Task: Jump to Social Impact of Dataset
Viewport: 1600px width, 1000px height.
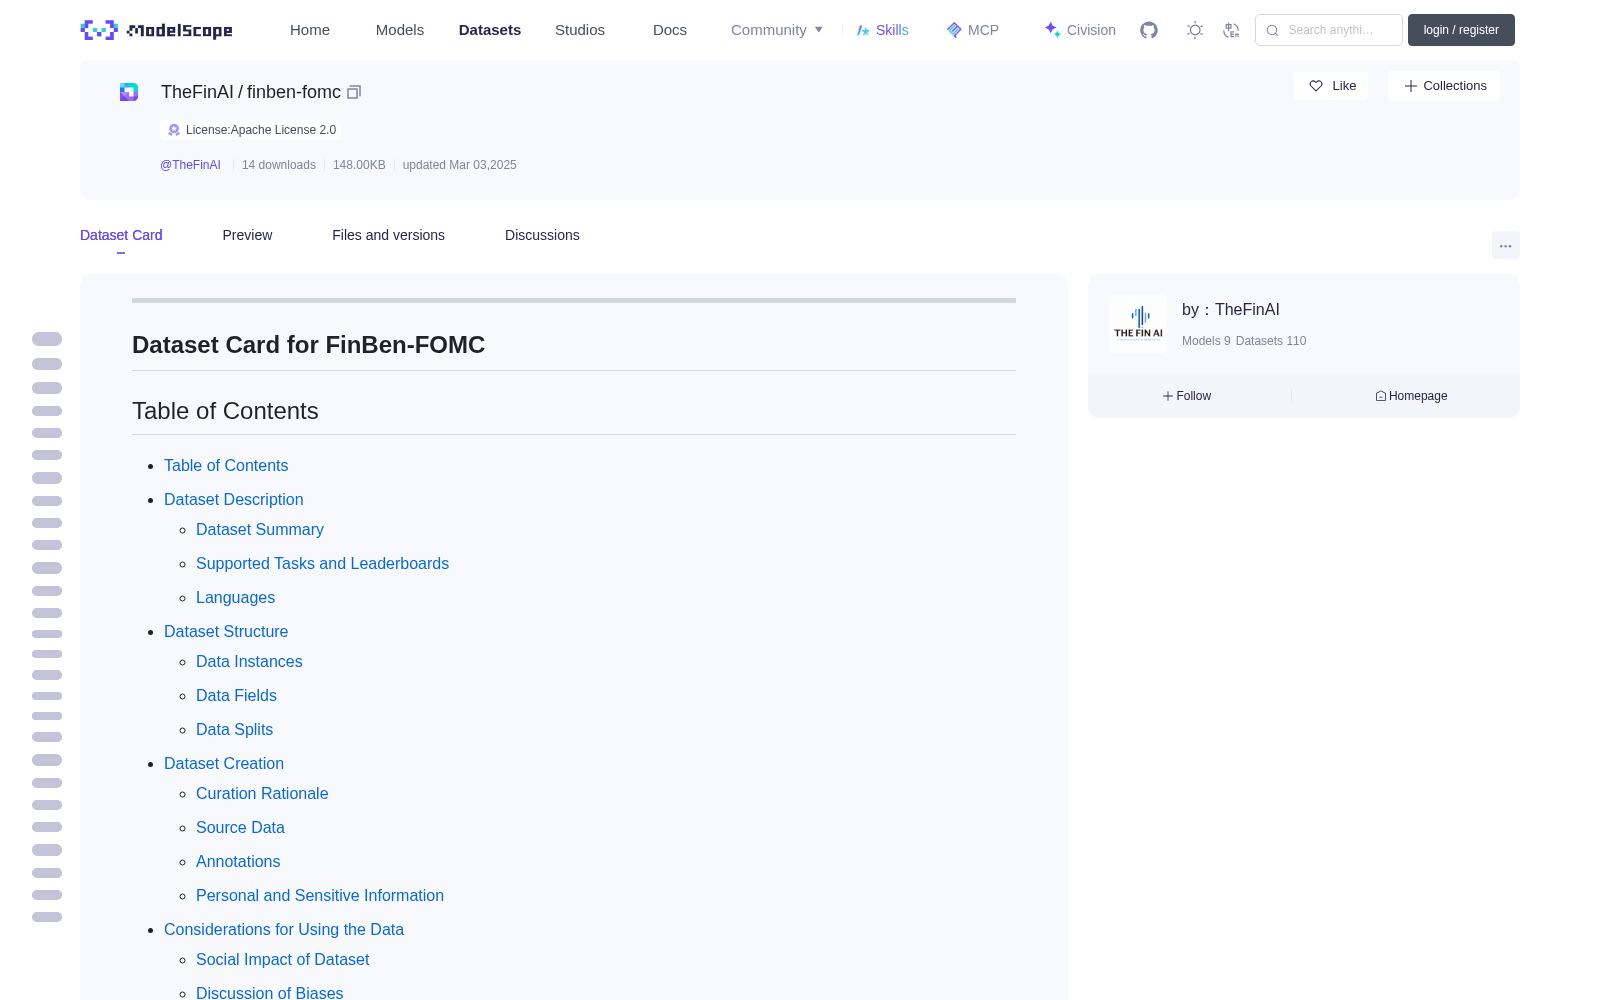Action: (x=282, y=960)
